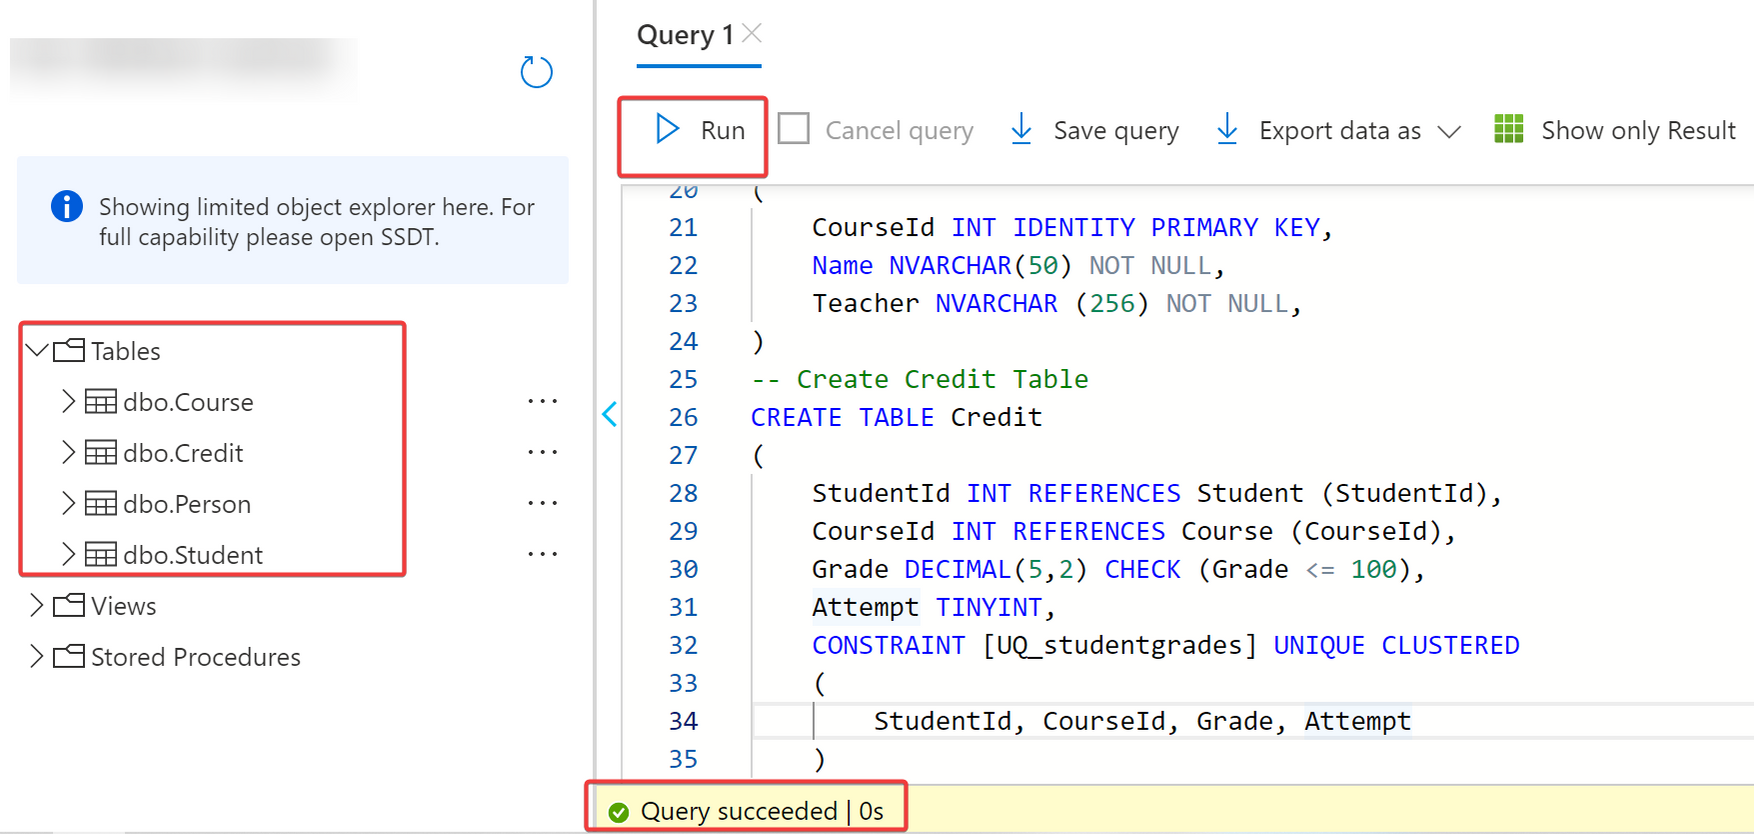Click the 'Attempt TINYINT' line
The width and height of the screenshot is (1754, 834).
click(x=934, y=608)
